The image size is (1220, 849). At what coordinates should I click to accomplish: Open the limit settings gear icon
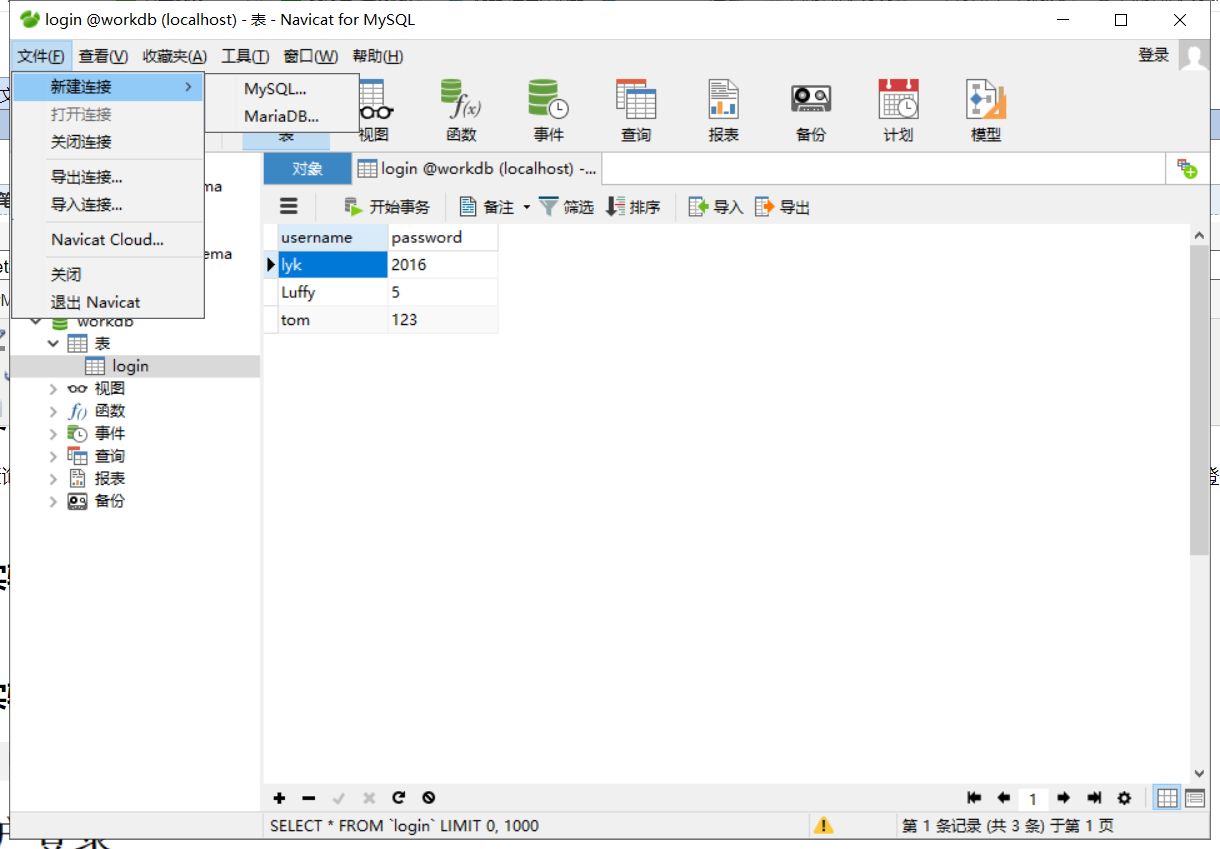coord(1124,798)
